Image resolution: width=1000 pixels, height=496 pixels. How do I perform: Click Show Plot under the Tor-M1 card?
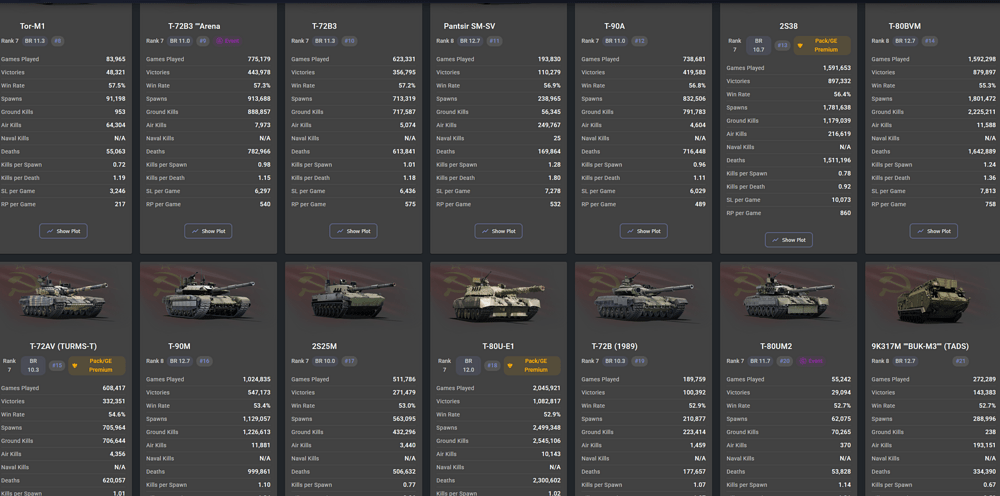63,231
